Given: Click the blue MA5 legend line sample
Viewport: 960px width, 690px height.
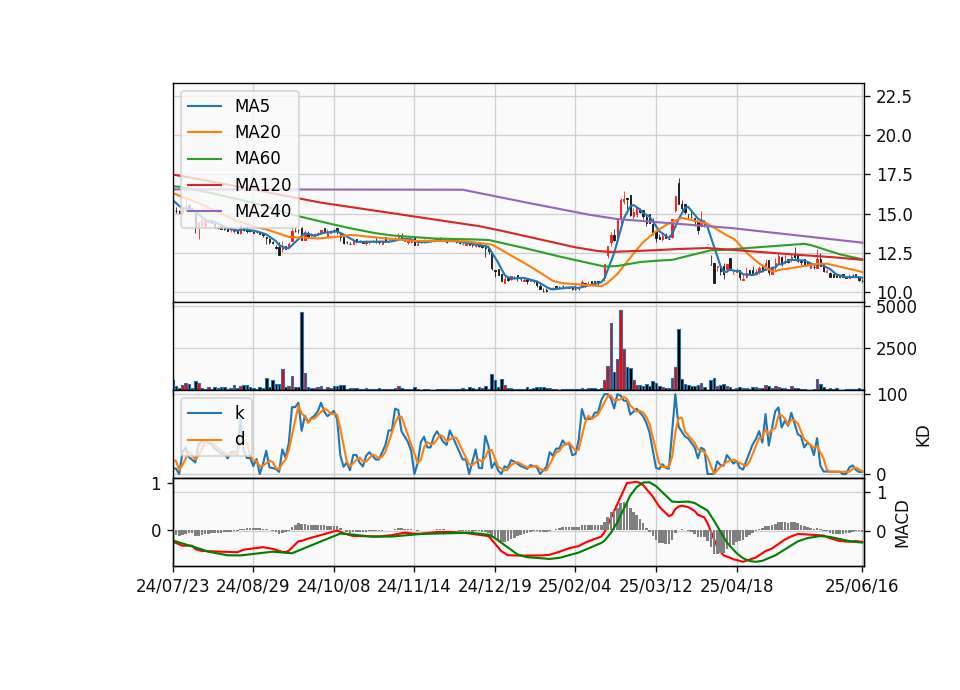Looking at the screenshot, I should coord(204,107).
